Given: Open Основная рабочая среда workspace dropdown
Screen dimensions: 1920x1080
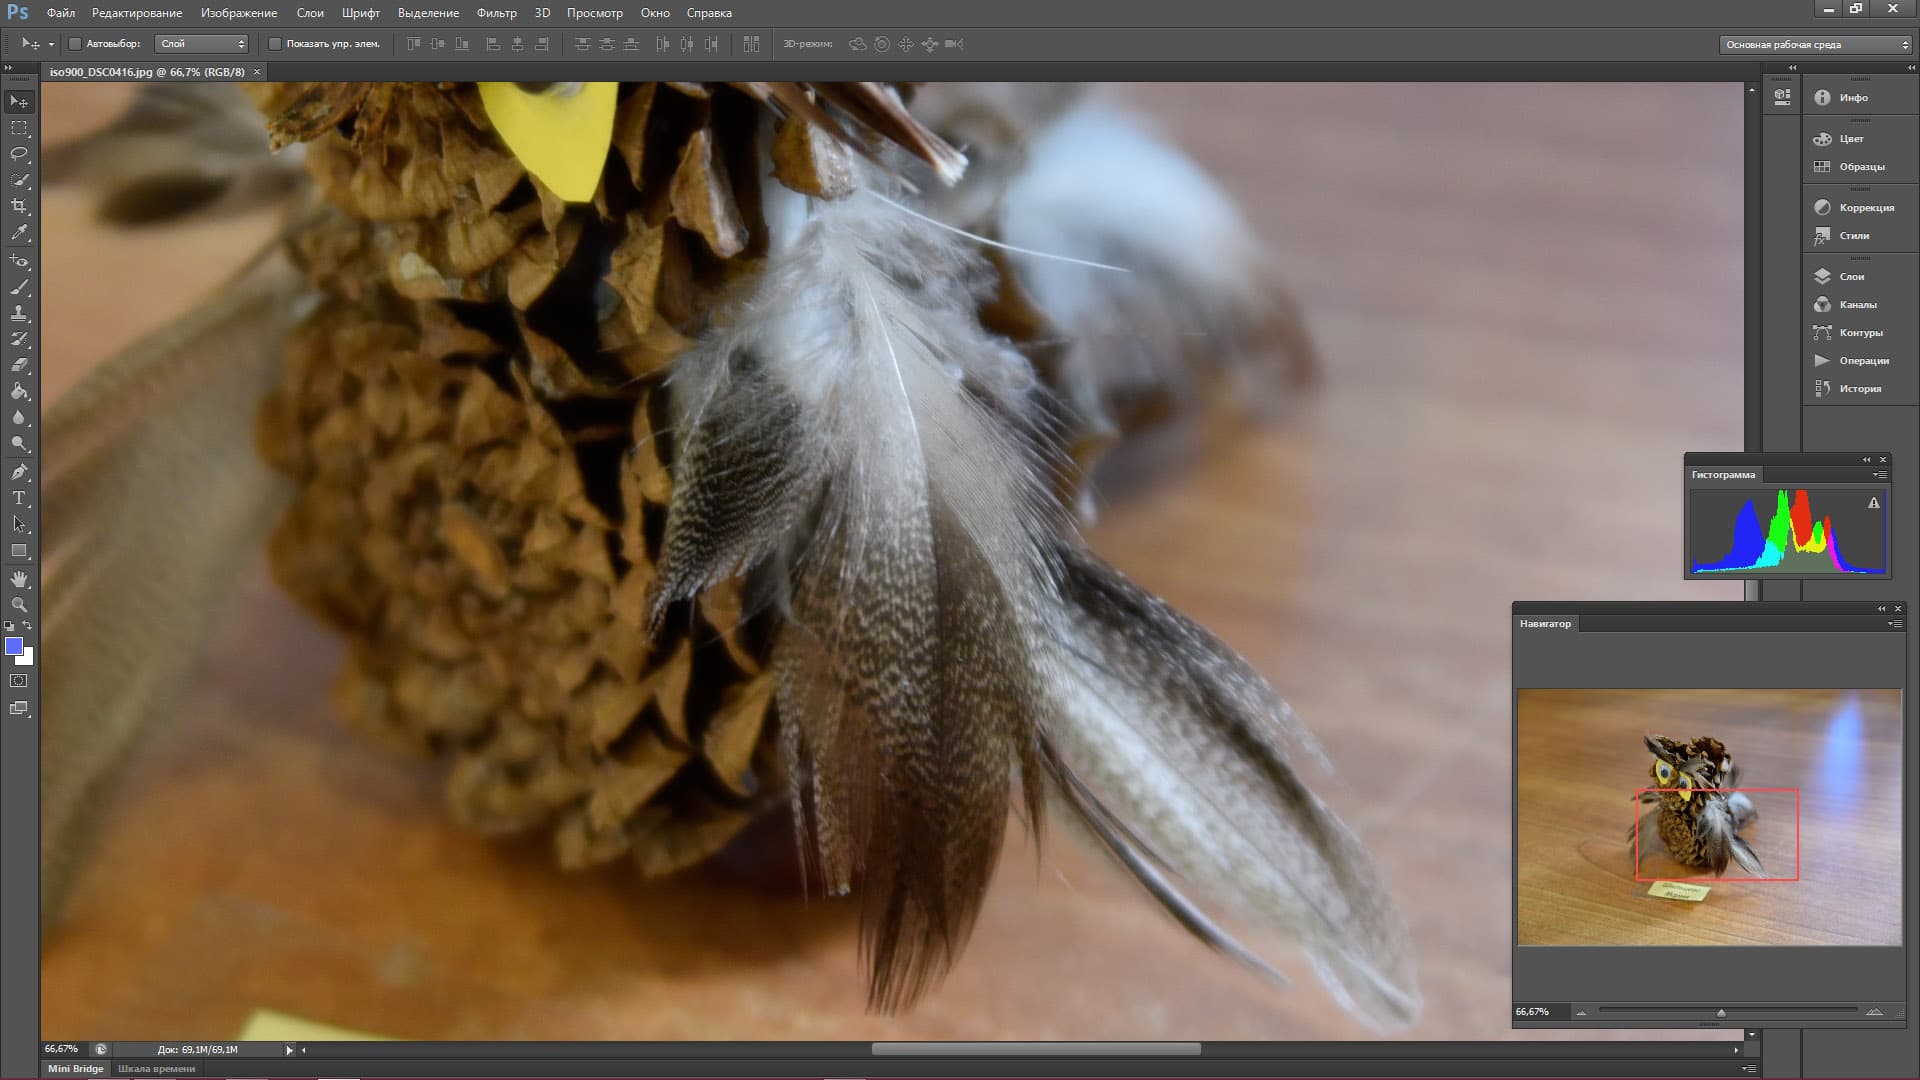Looking at the screenshot, I should (x=1815, y=45).
